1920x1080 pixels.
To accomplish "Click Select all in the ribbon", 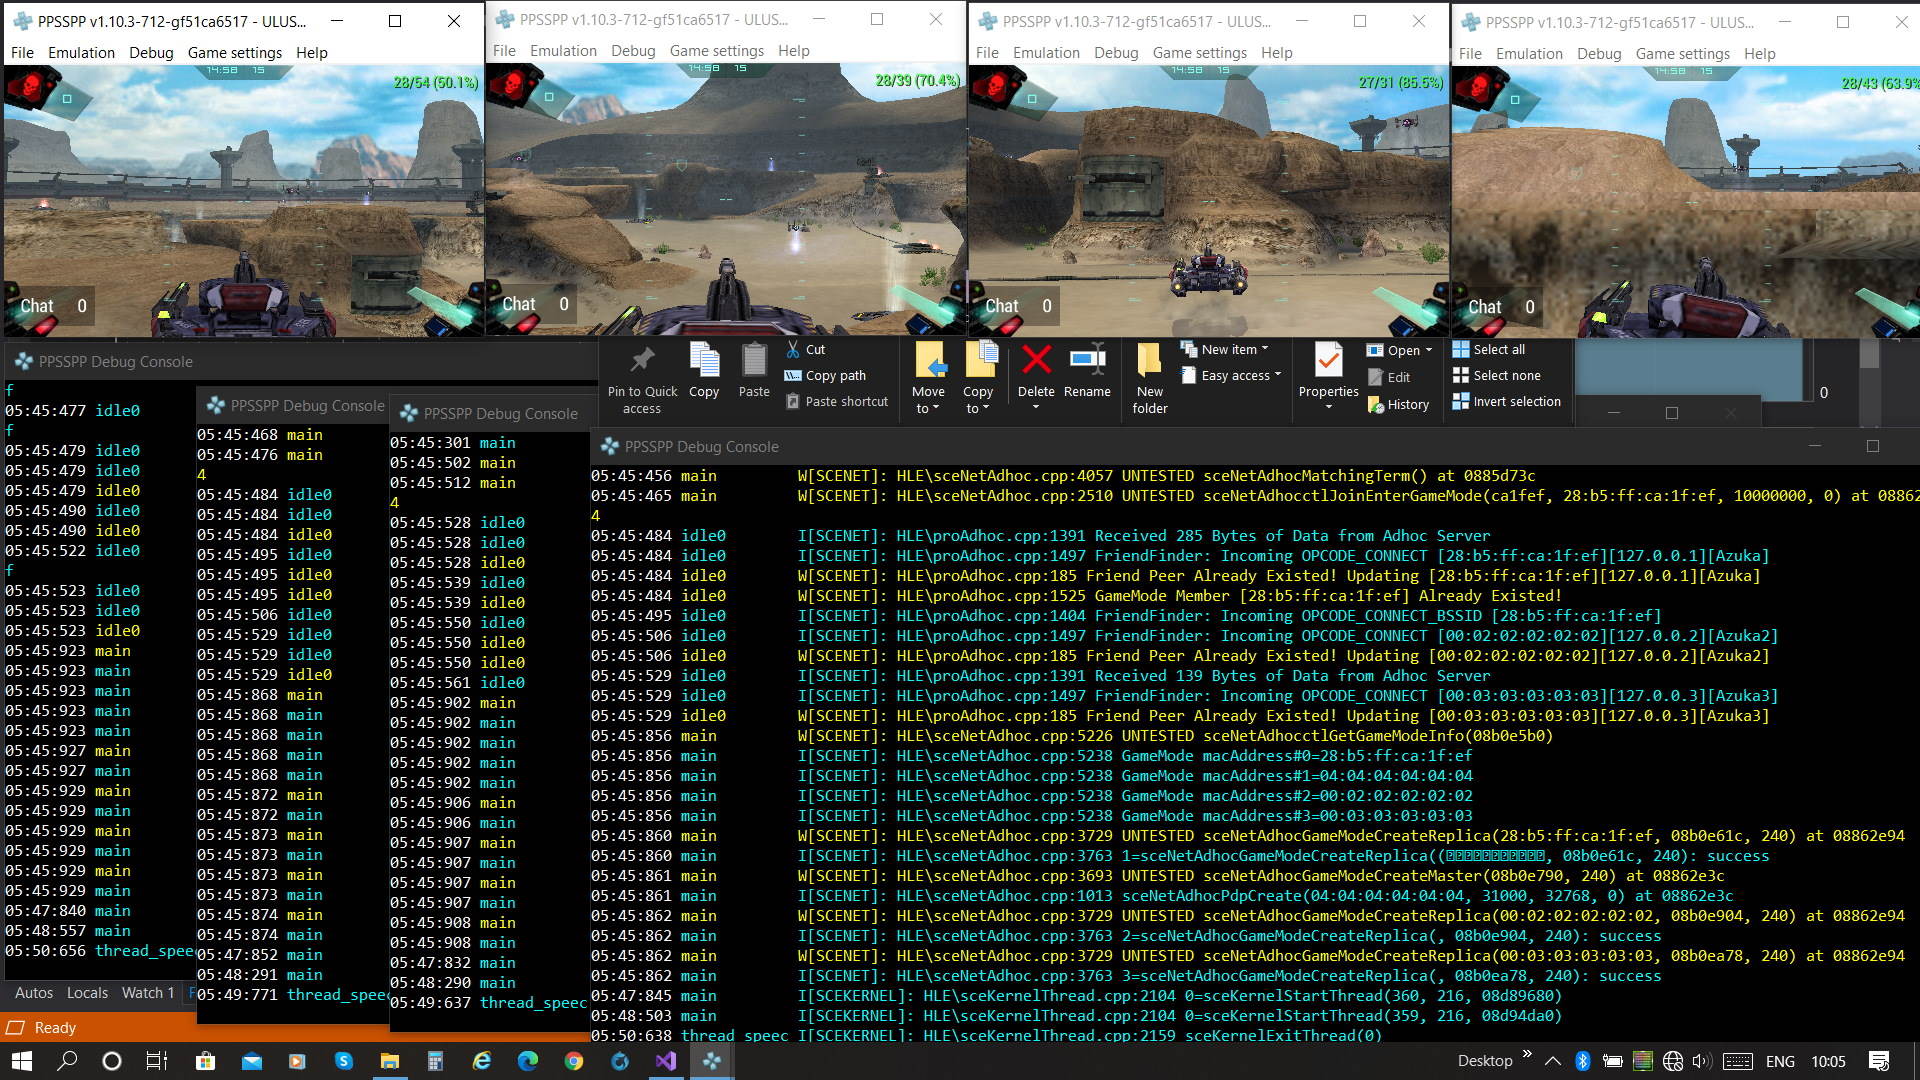I will click(x=1489, y=349).
